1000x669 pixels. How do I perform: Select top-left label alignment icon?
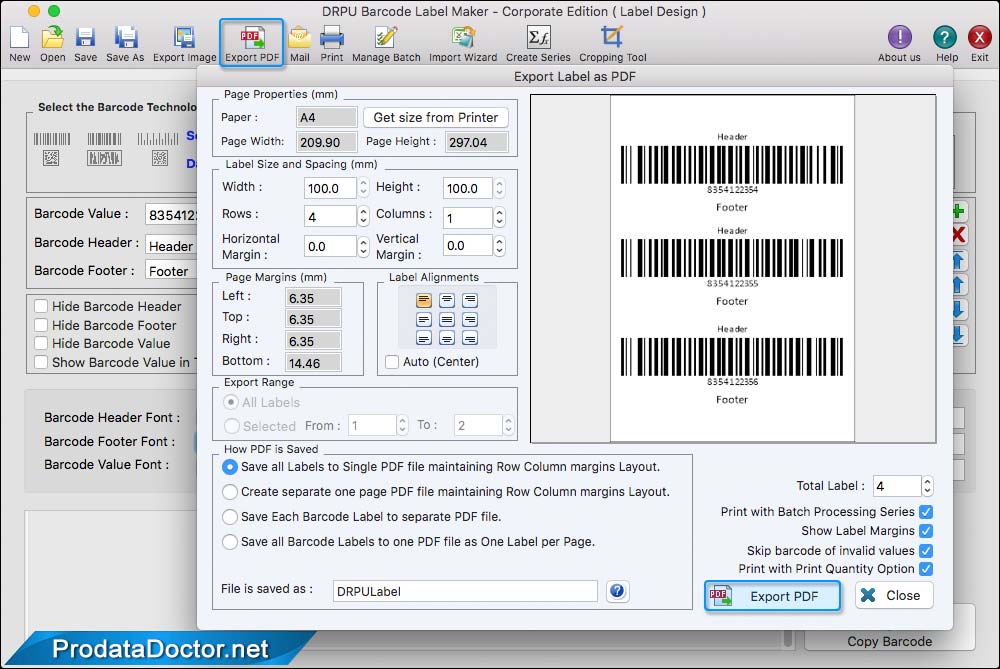click(424, 300)
